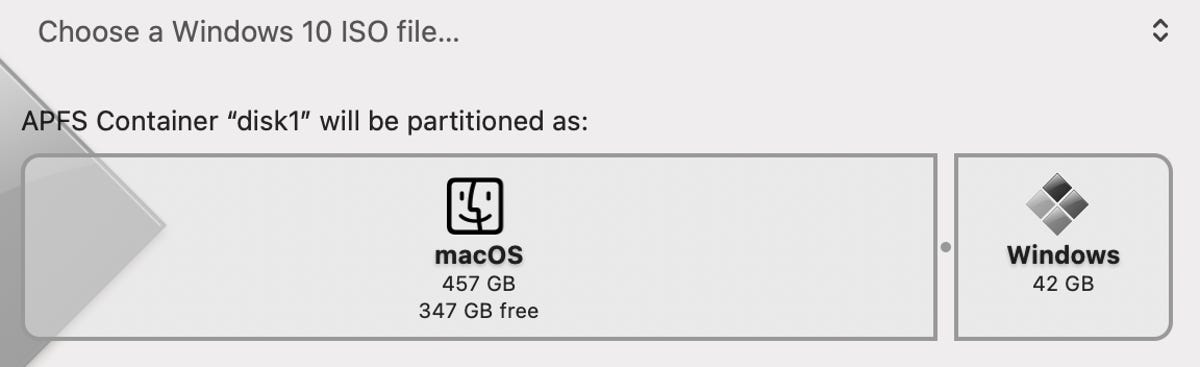Click the "42 GB" Windows size text

pos(1063,284)
